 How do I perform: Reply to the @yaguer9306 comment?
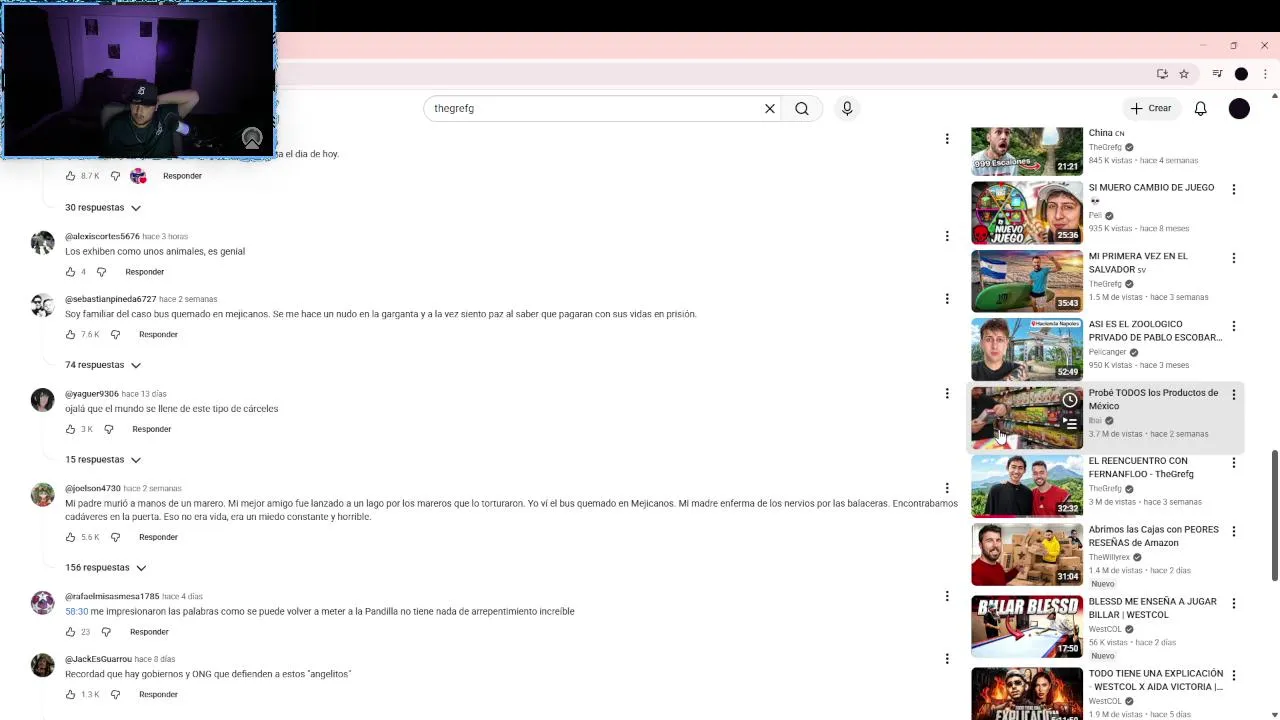152,429
